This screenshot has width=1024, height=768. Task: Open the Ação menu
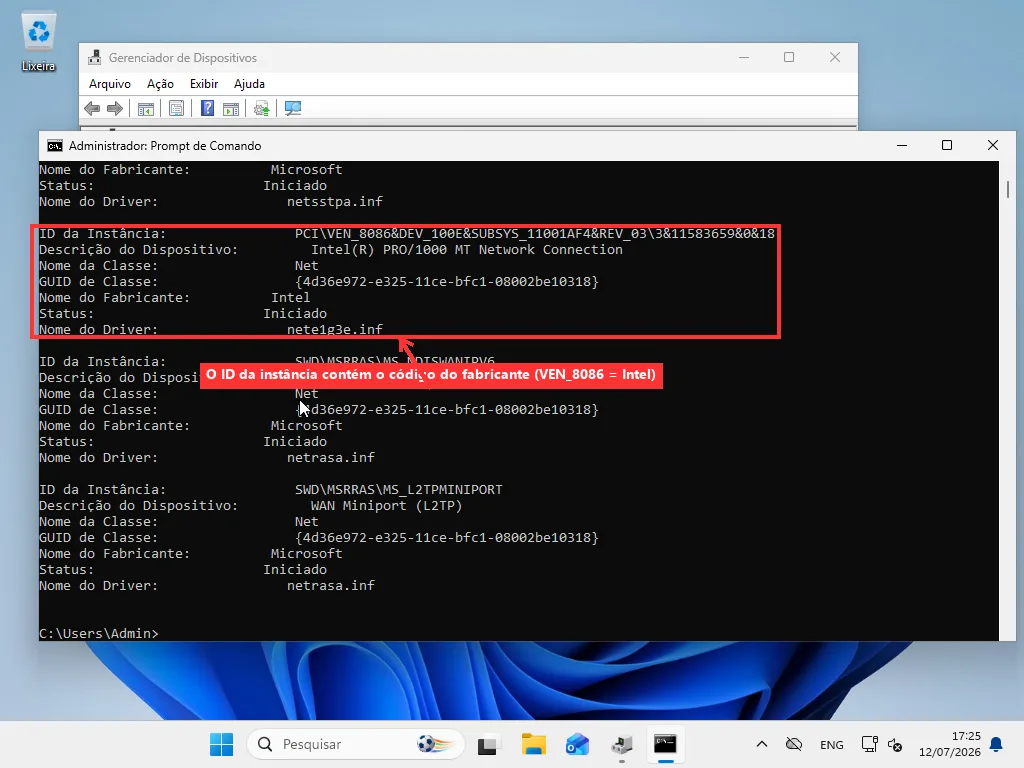coord(160,84)
